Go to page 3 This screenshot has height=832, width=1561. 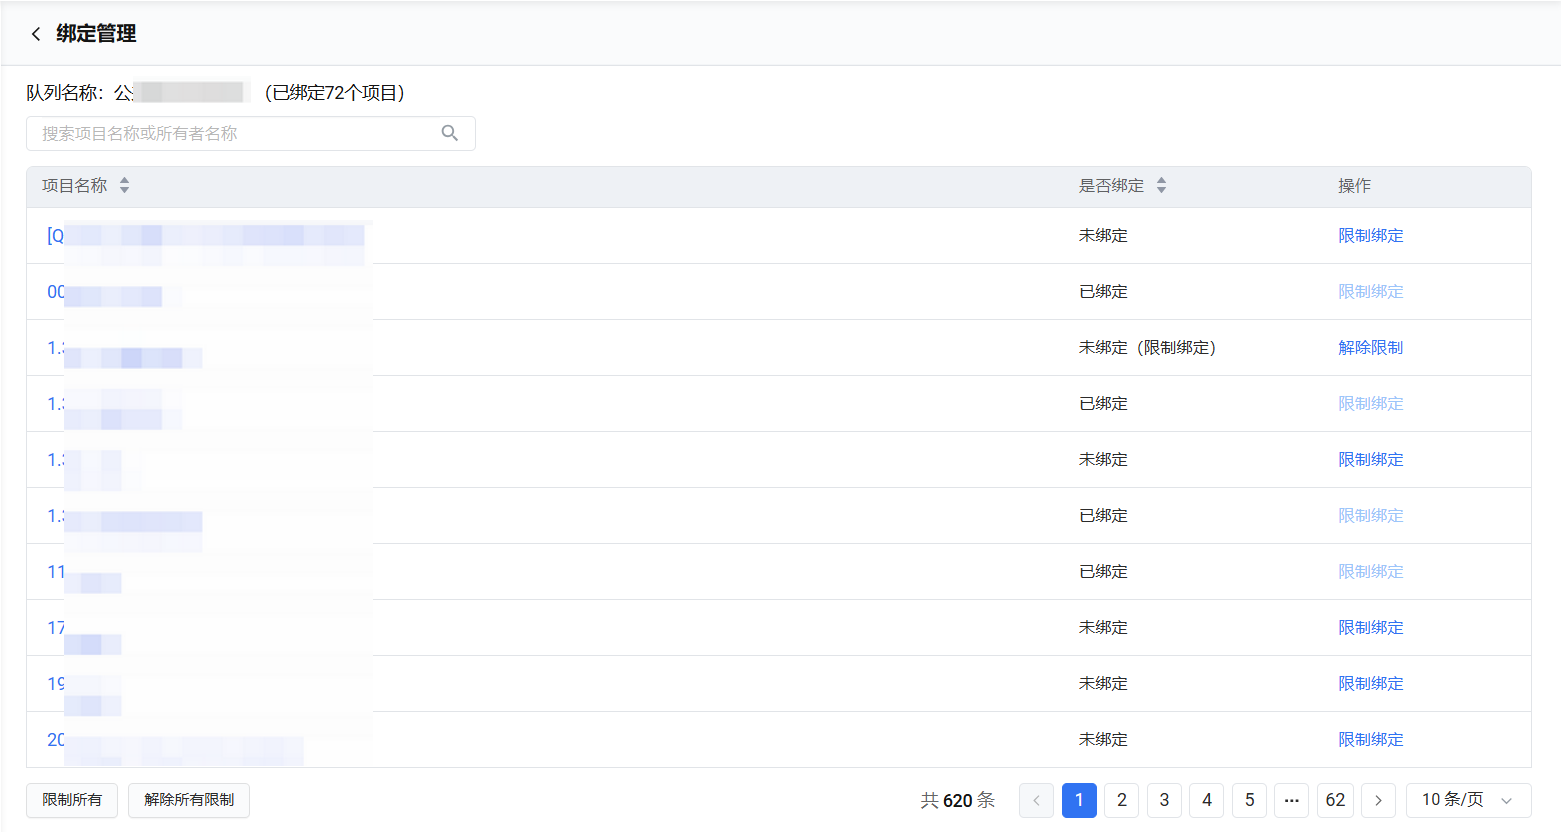(x=1164, y=800)
